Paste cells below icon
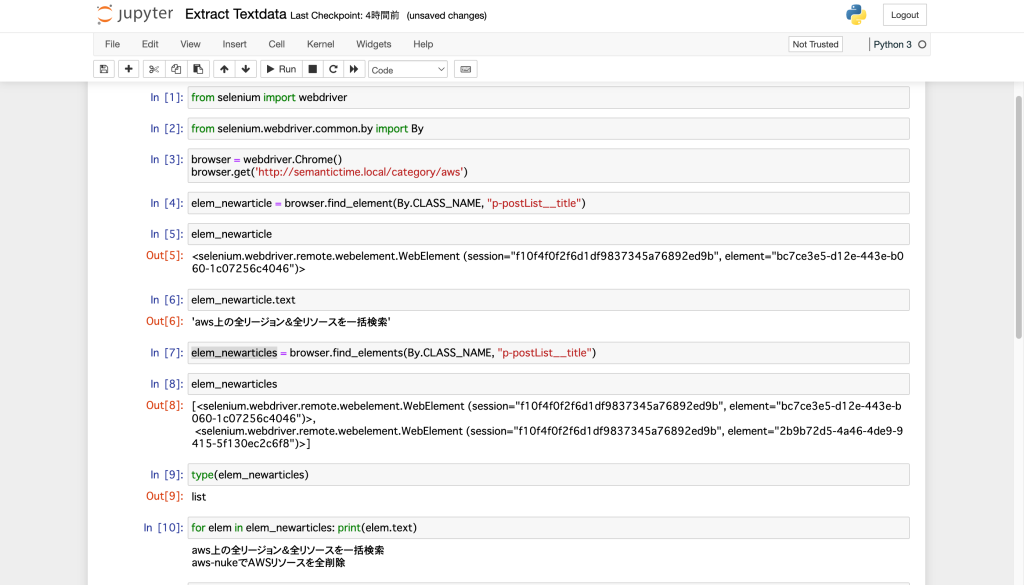 pyautogui.click(x=198, y=69)
